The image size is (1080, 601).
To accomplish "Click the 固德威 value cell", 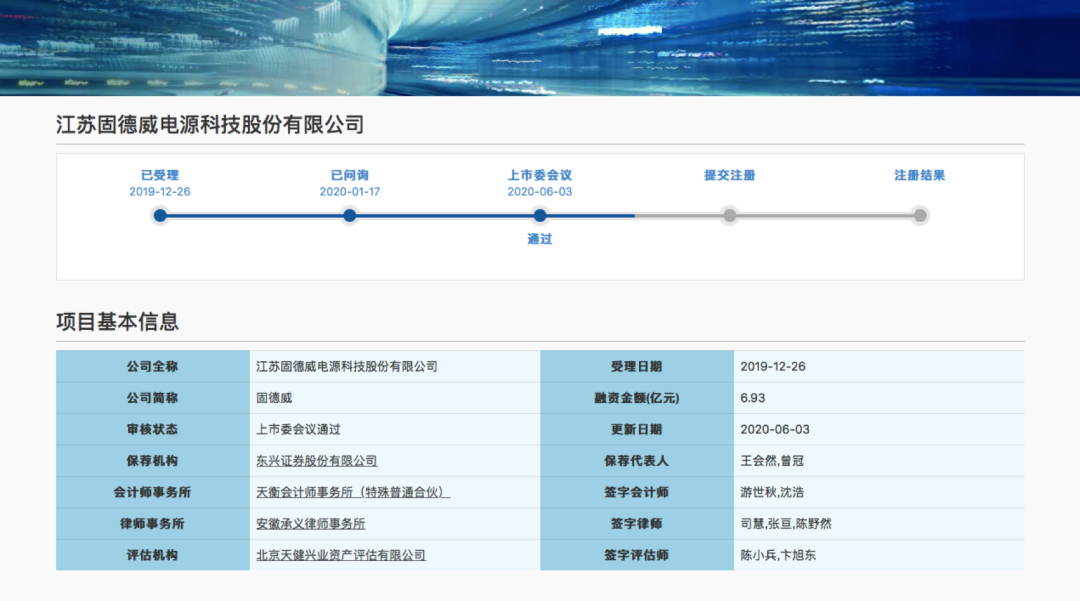I will (x=395, y=398).
